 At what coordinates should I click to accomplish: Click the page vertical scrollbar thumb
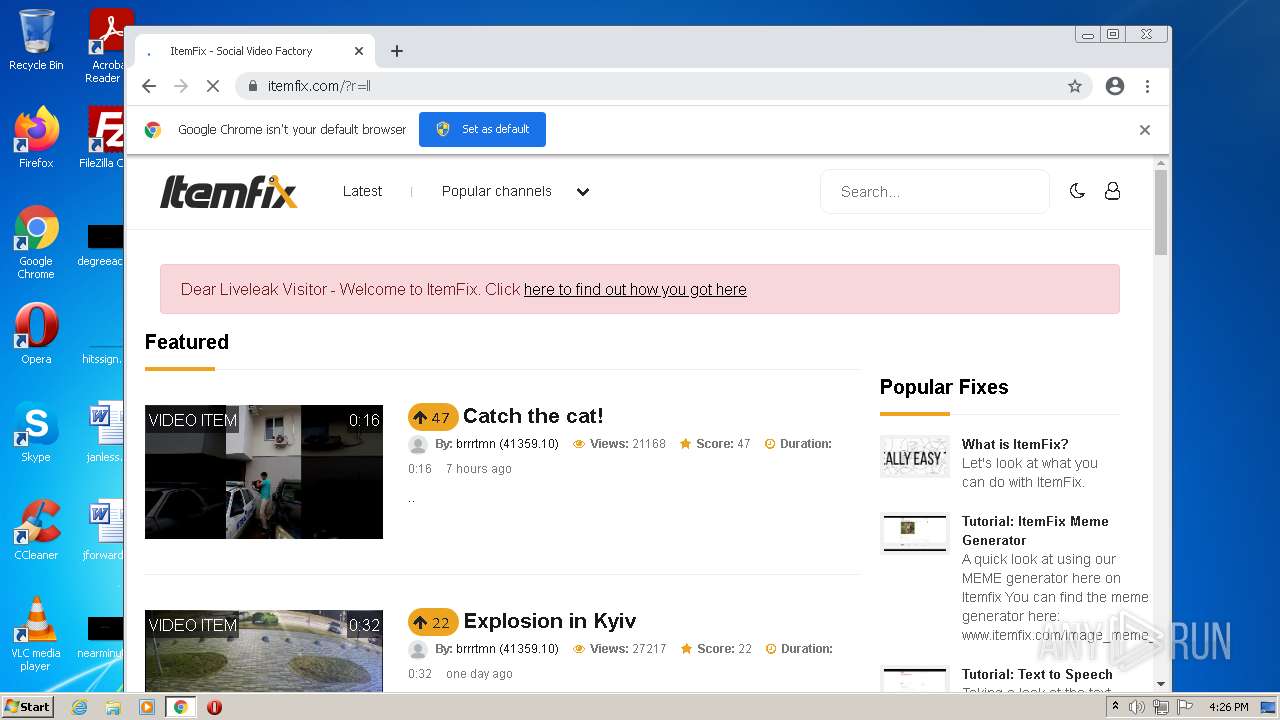(1161, 212)
